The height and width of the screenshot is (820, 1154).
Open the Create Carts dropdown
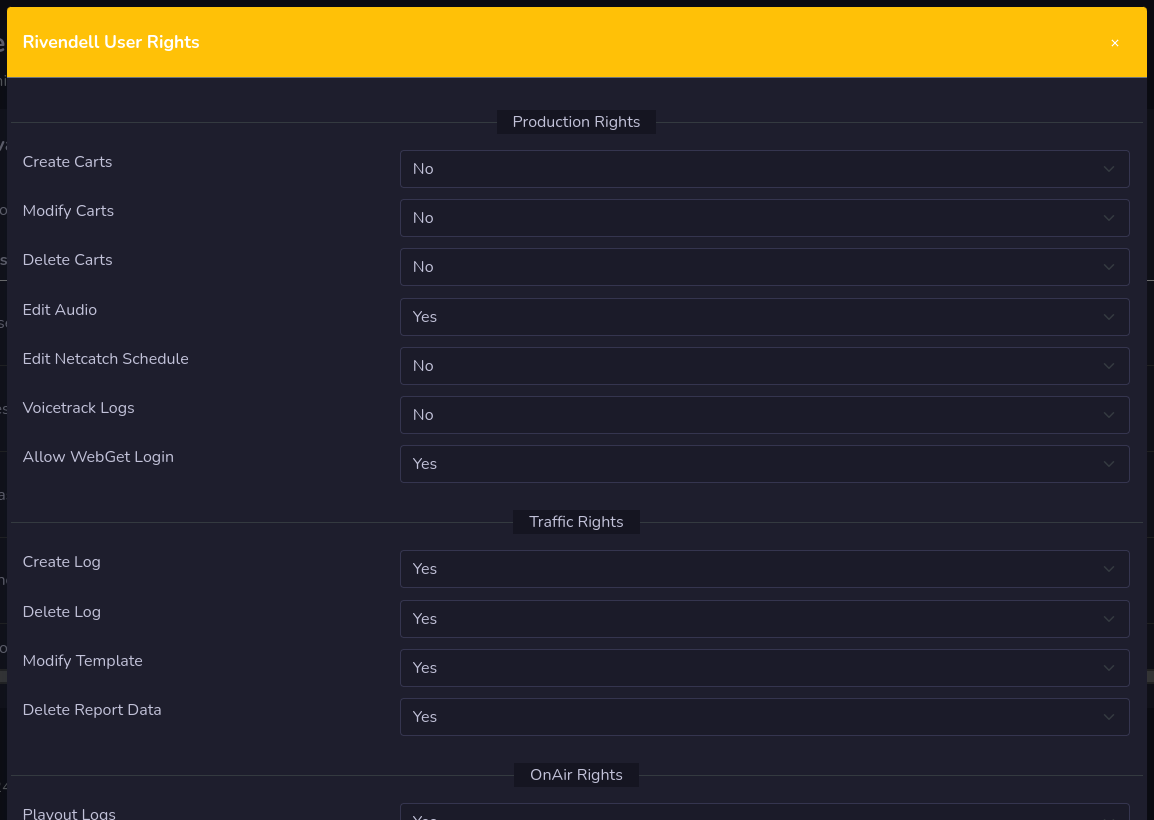pos(764,169)
